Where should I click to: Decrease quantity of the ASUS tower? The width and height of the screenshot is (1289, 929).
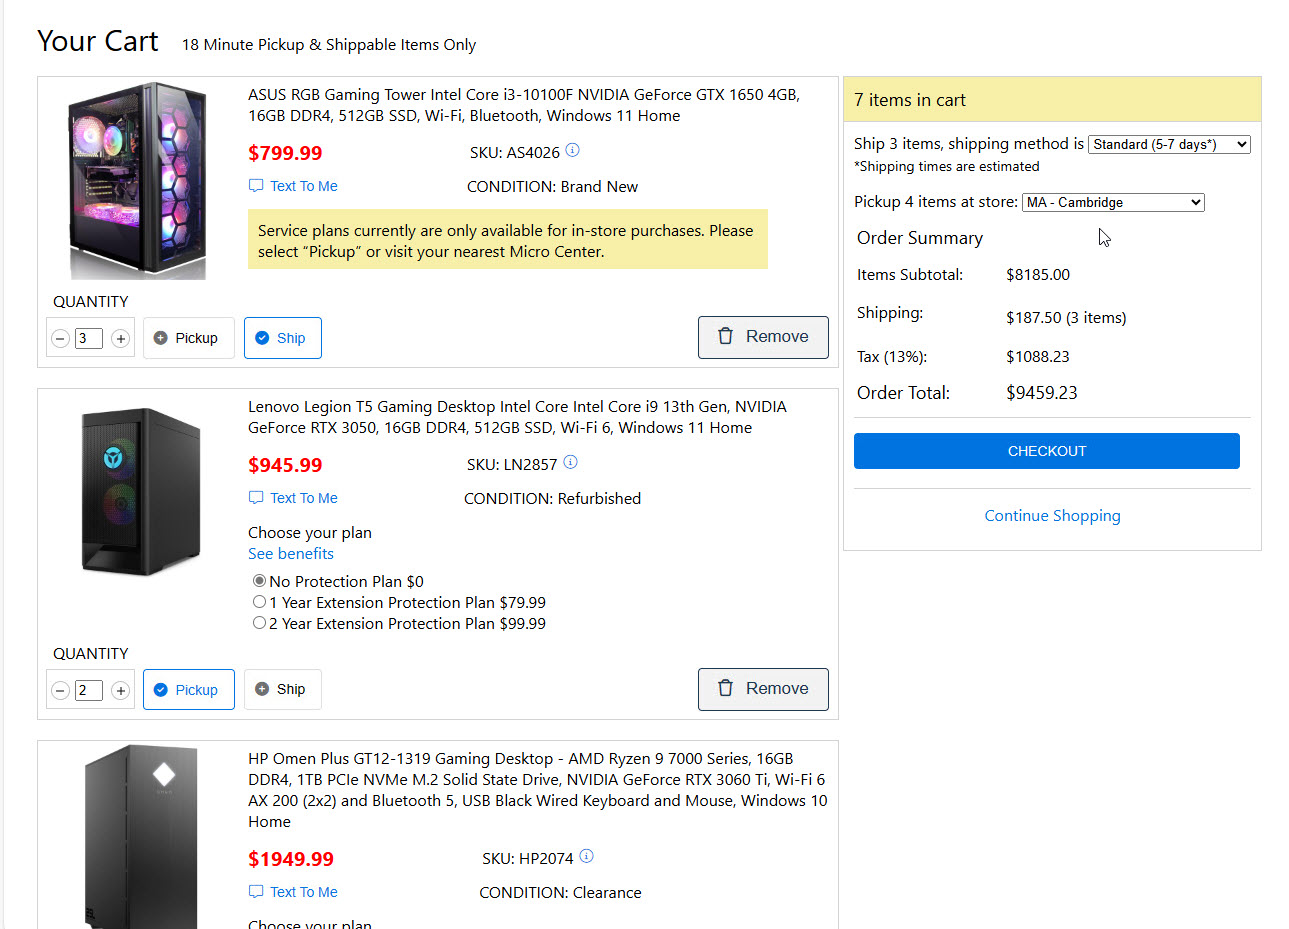click(x=60, y=339)
